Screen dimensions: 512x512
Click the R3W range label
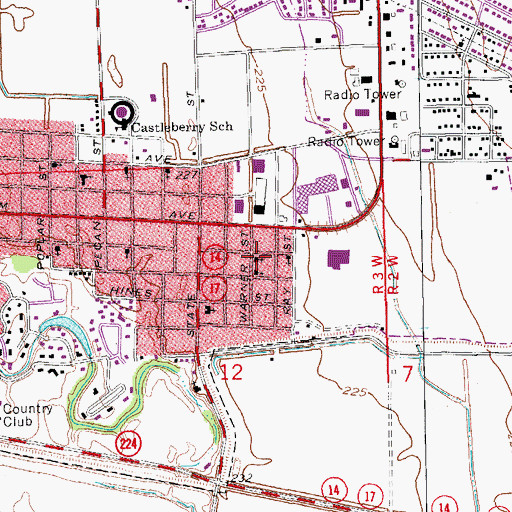pyautogui.click(x=378, y=274)
